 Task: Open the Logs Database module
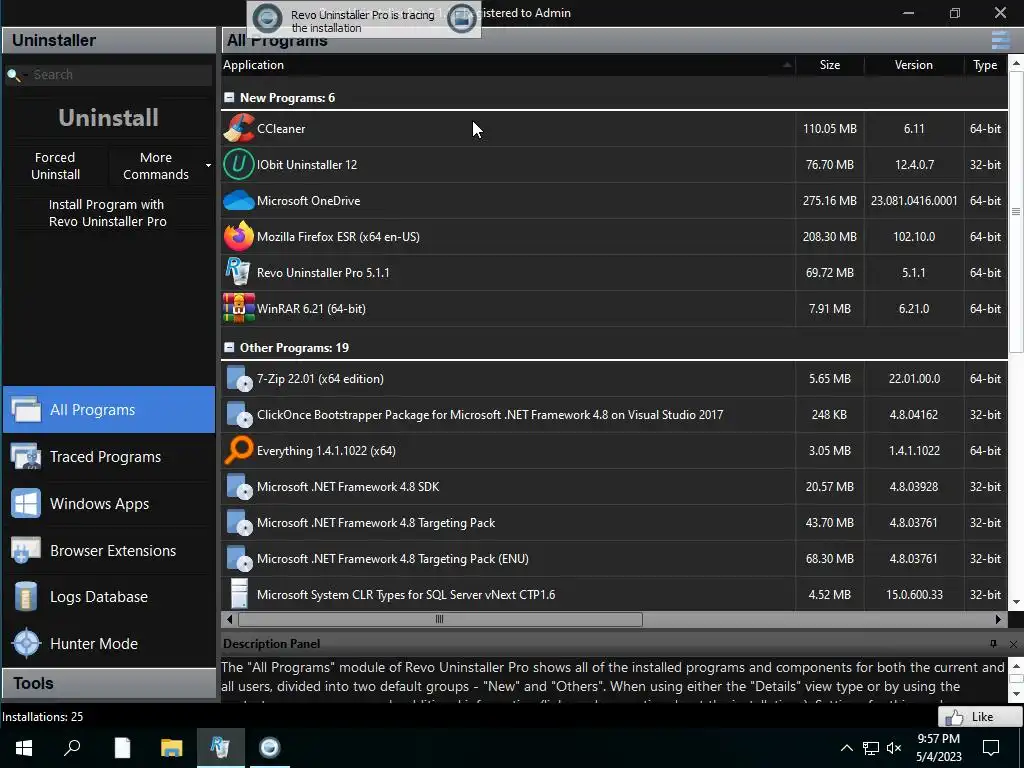pos(109,597)
